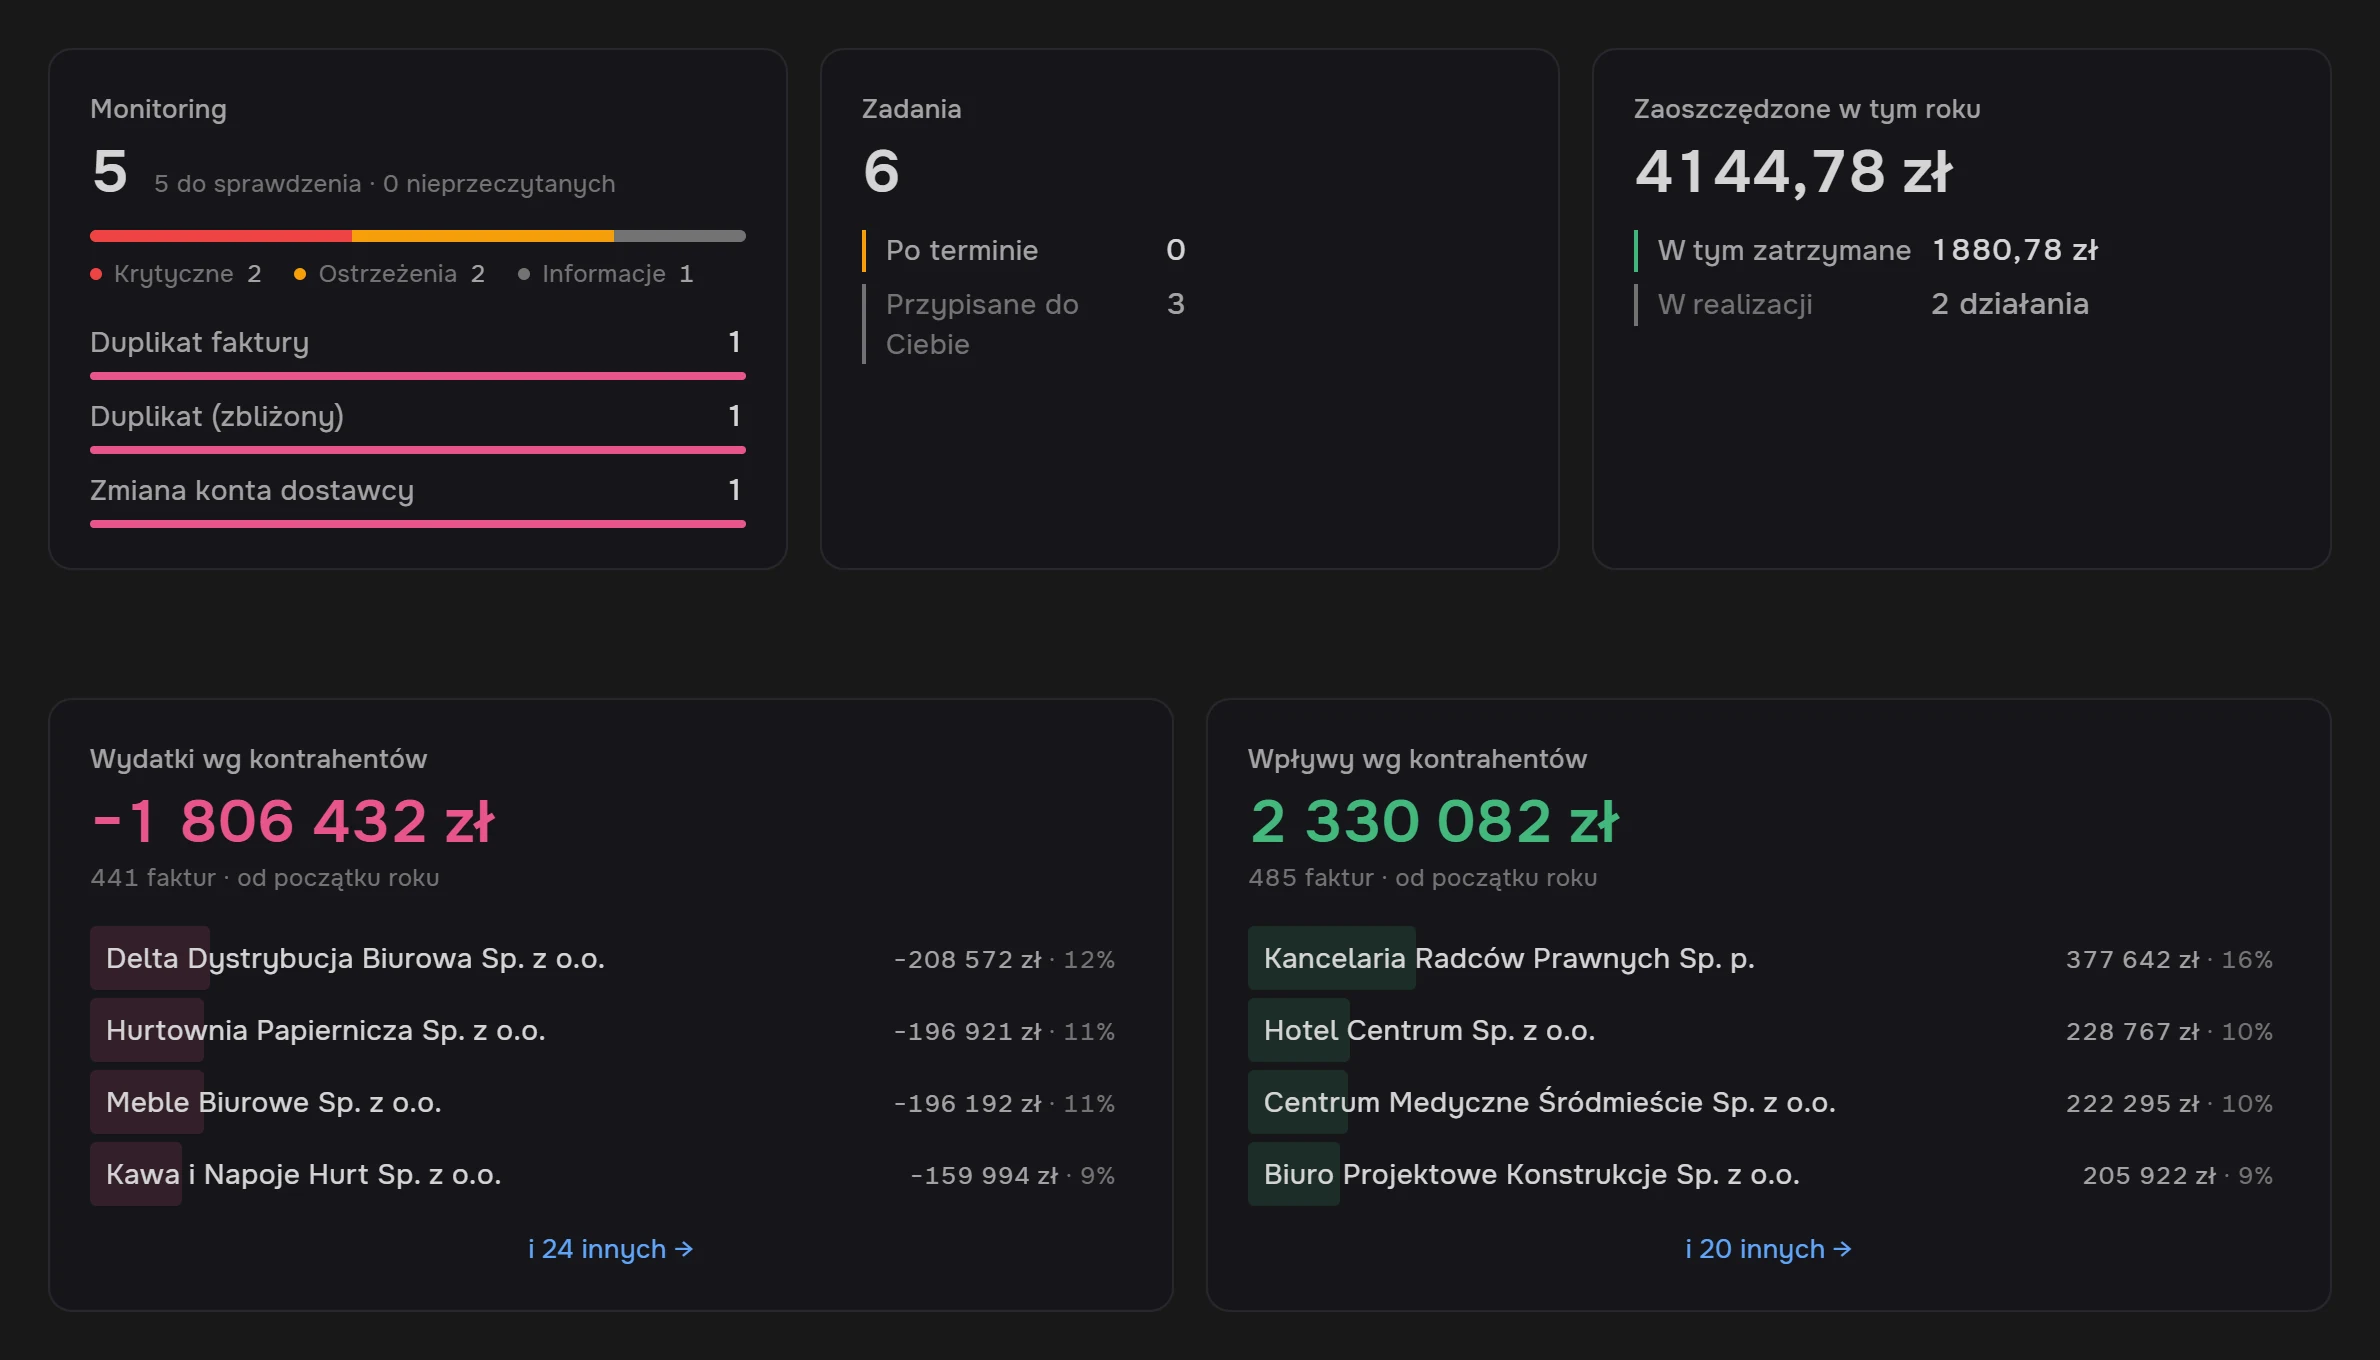Select the W tym zatrzymane row
2380x1360 pixels.
[1867, 250]
